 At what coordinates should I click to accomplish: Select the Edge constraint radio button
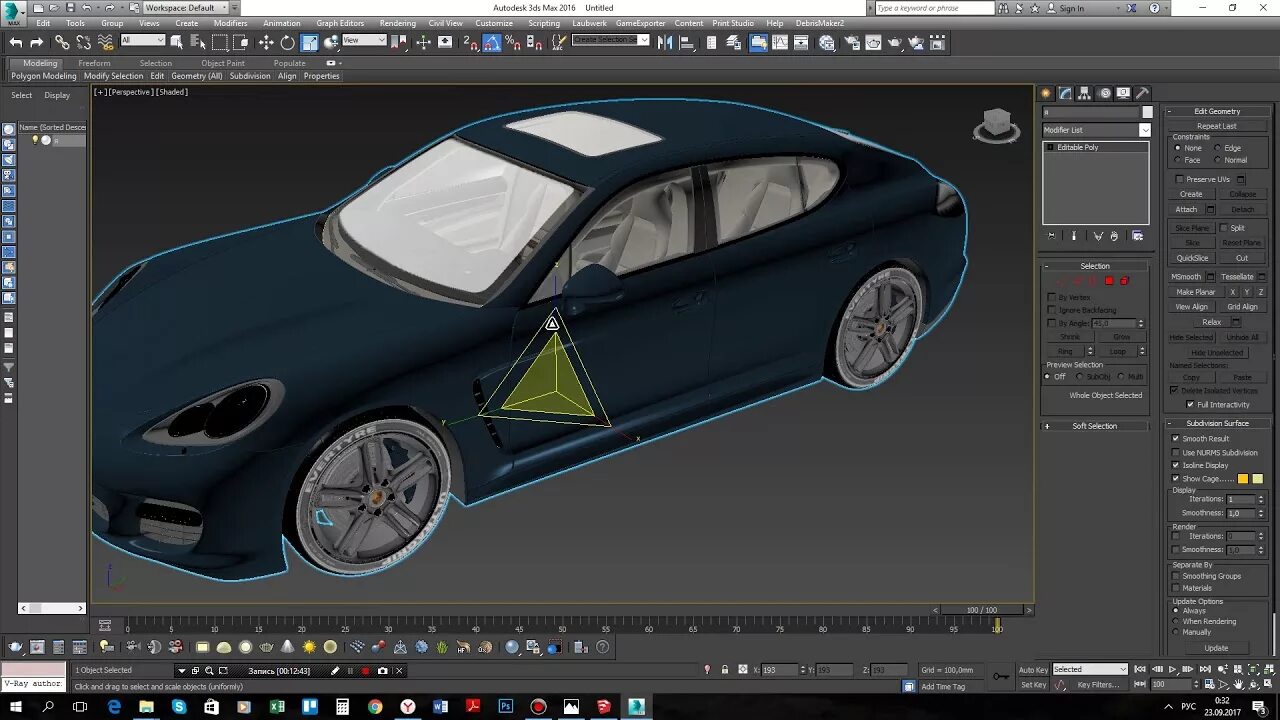pos(1217,148)
